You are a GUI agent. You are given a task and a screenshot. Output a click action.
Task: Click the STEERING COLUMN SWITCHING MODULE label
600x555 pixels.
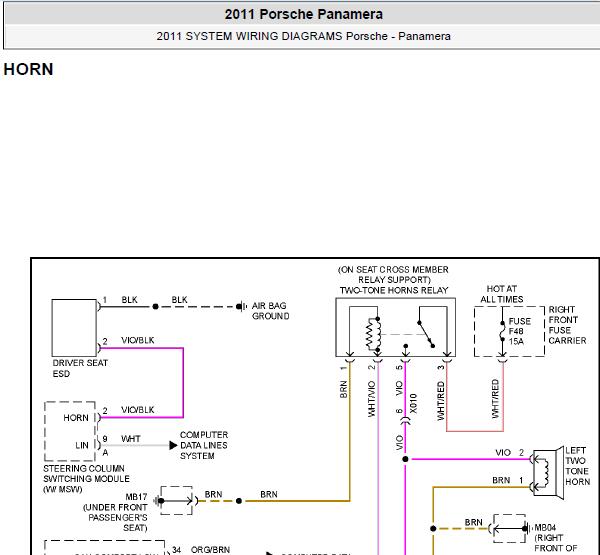[x=86, y=479]
